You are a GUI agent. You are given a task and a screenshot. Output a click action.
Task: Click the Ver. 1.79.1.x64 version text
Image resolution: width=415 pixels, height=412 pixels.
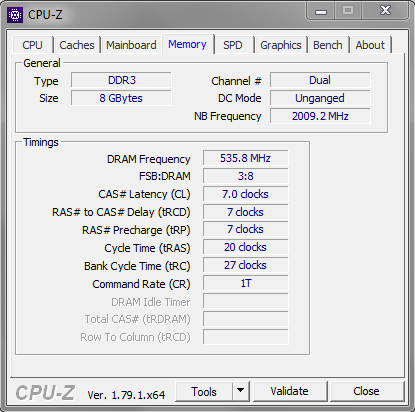pyautogui.click(x=126, y=395)
